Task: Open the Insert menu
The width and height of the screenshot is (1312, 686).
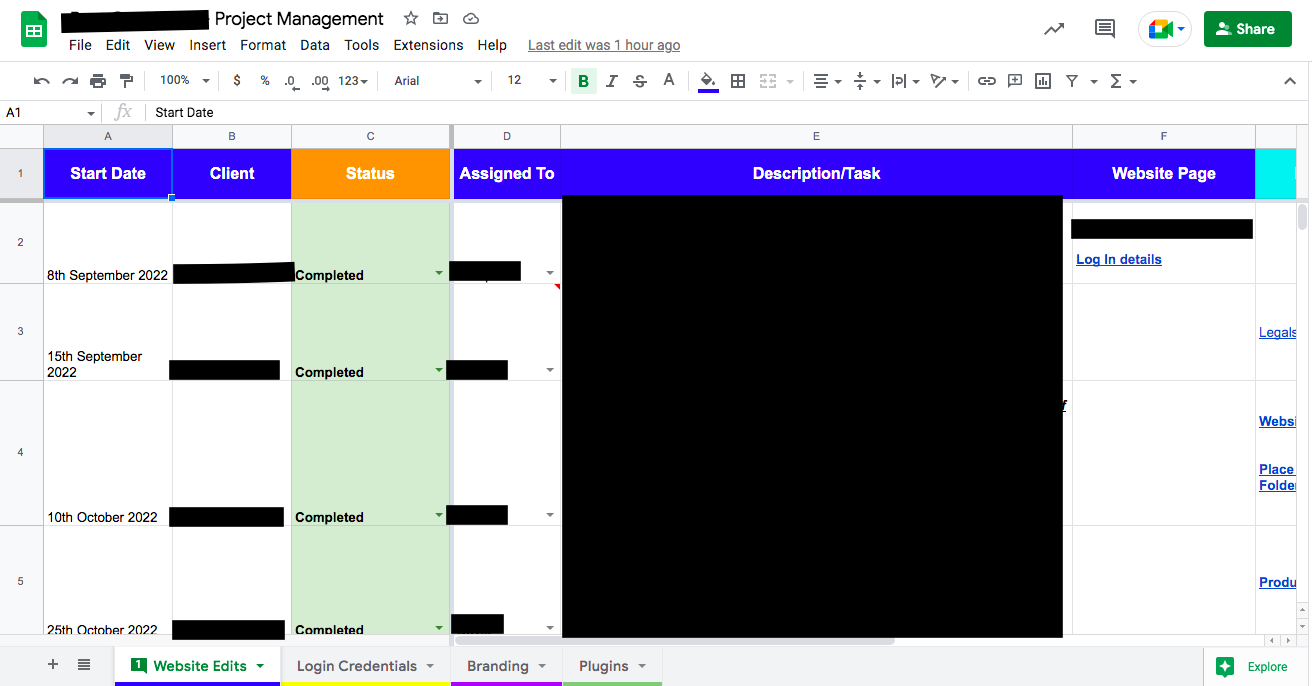Action: point(208,45)
